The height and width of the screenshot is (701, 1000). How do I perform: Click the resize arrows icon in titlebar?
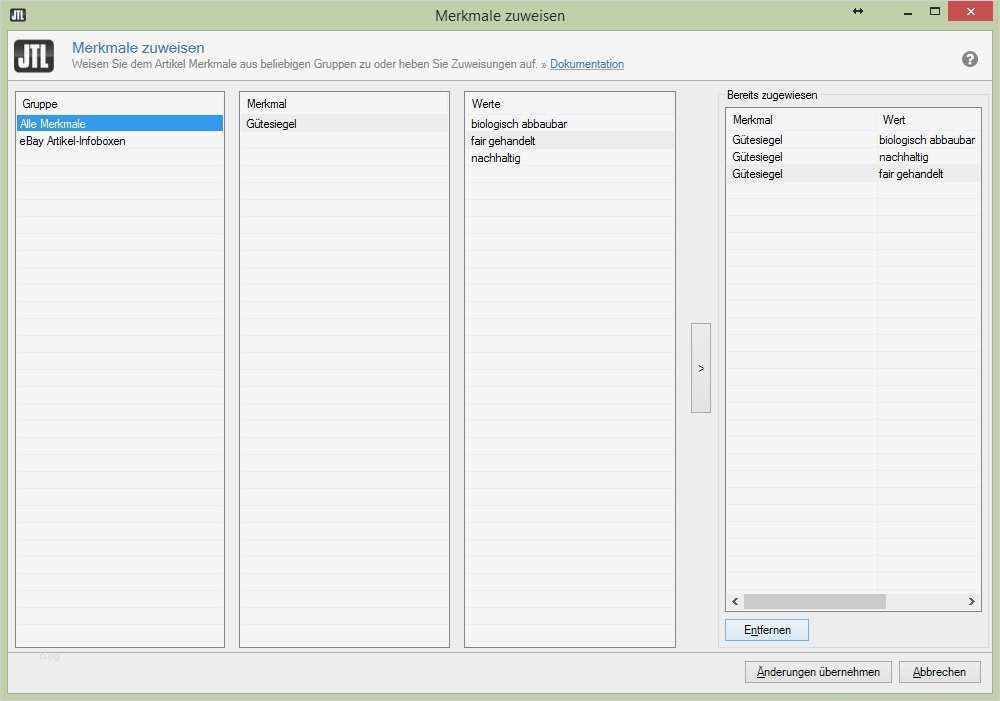click(x=857, y=11)
